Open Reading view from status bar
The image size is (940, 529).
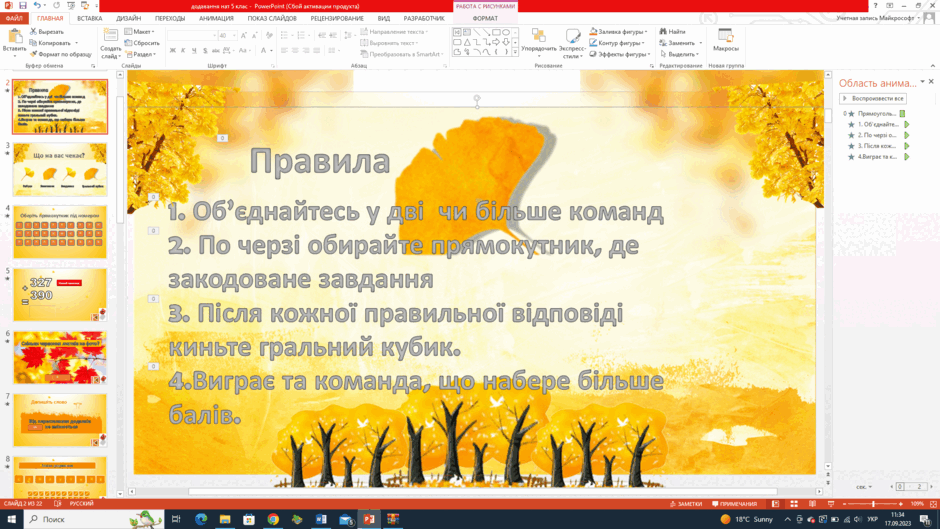point(812,504)
